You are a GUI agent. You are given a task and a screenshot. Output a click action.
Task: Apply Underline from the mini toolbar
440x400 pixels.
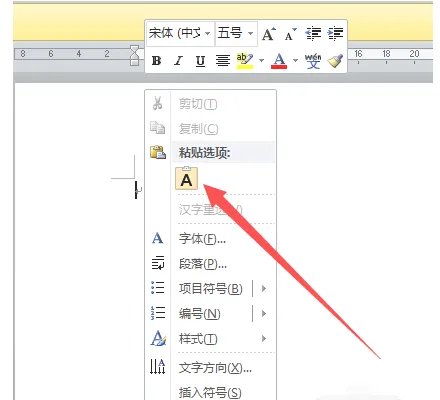coord(200,61)
